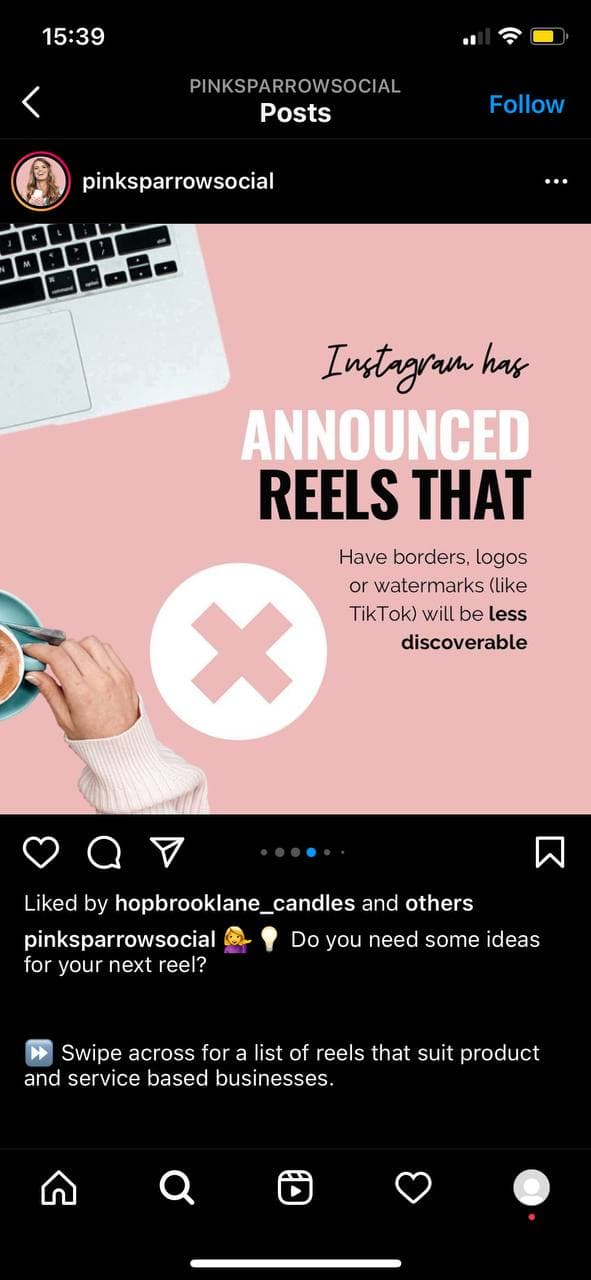Tap the active blue carousel dot indicator
The width and height of the screenshot is (591, 1280).
coord(311,852)
